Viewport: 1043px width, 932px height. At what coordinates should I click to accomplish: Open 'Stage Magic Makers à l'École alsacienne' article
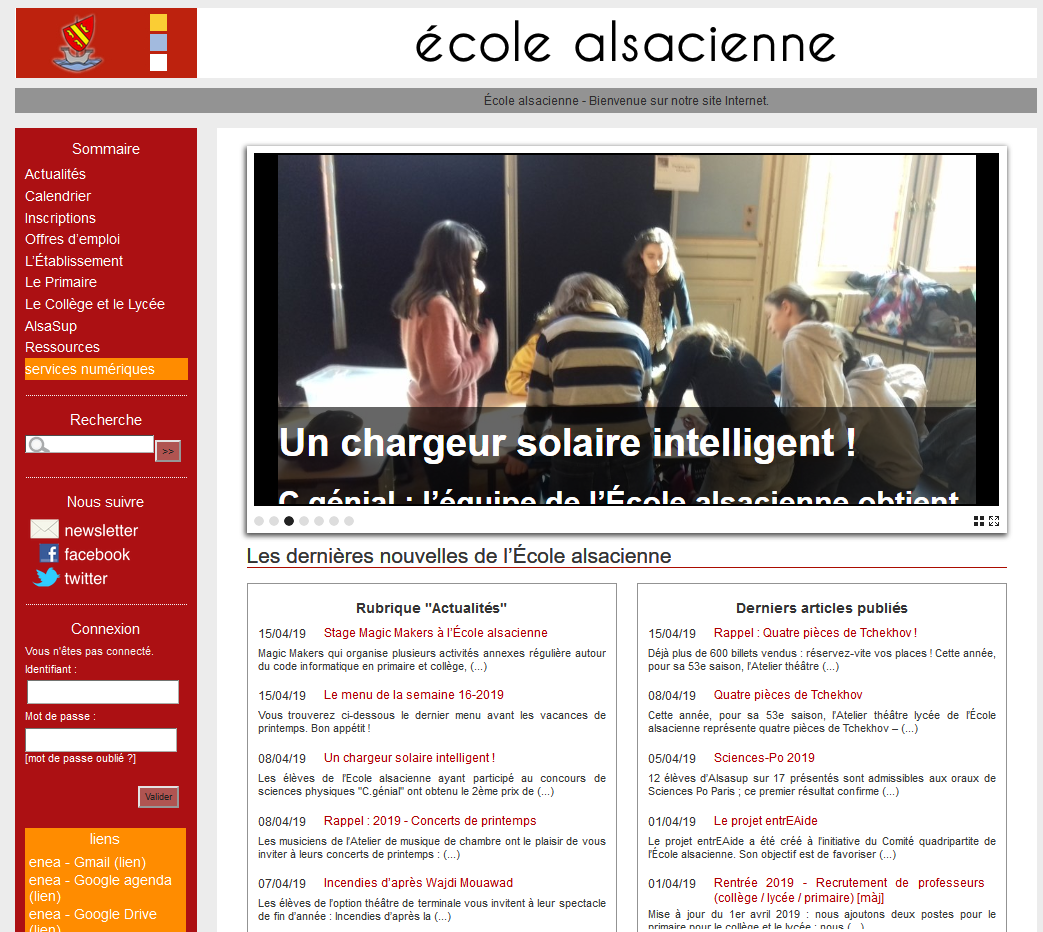[435, 633]
